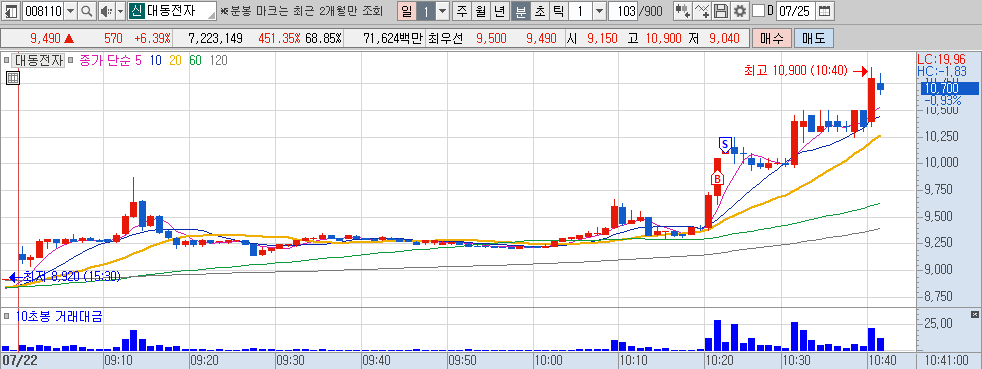Screen dimensions: 982x369
Task: Click the 최고 10,900 (10:40) high label
Action: 795,71
